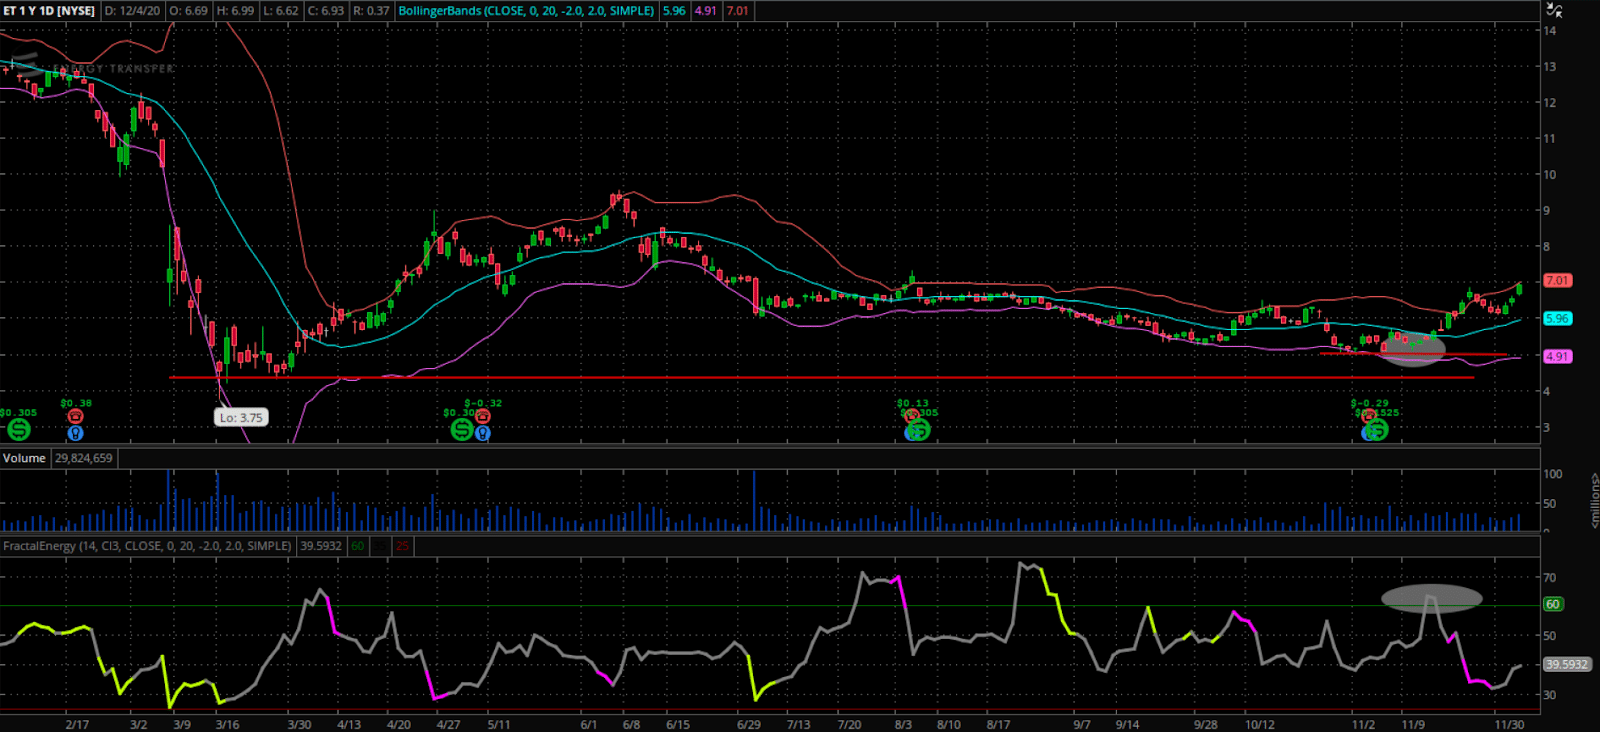Click the 3/16 date label on time axis
Viewport: 1600px width, 732px height.
tap(227, 725)
